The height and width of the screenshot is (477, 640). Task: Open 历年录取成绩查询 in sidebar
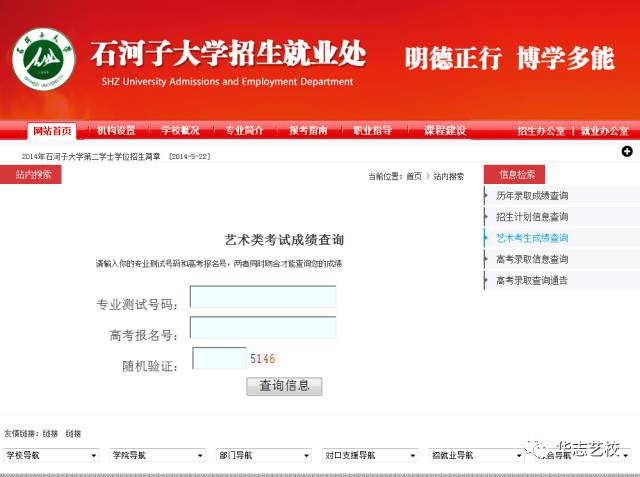(x=532, y=196)
